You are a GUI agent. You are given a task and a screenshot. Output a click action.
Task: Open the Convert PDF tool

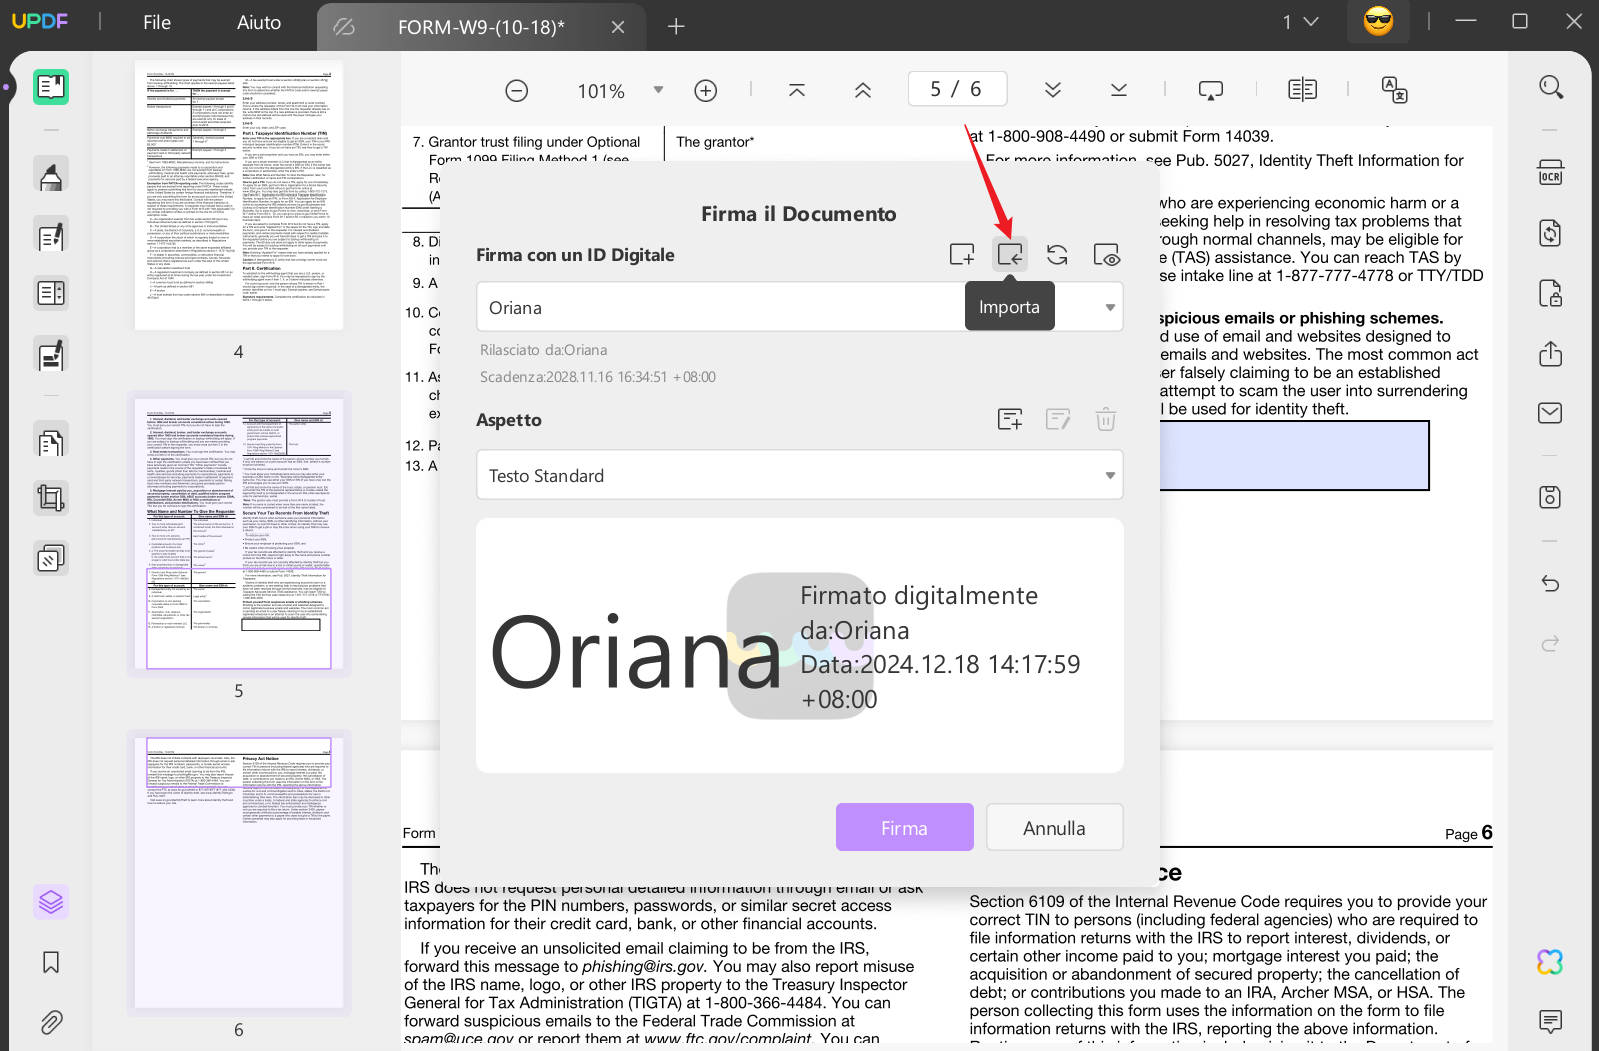click(x=1550, y=233)
